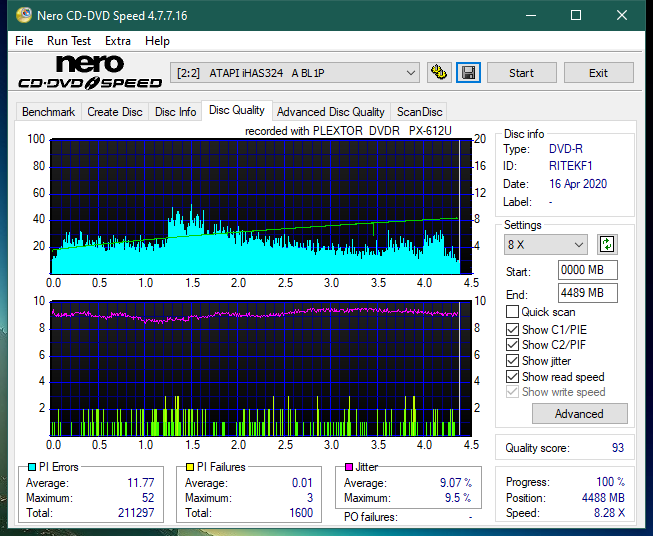This screenshot has height=536, width=653.
Task: Click the date 16 Apr 2020 text
Action: tap(578, 184)
